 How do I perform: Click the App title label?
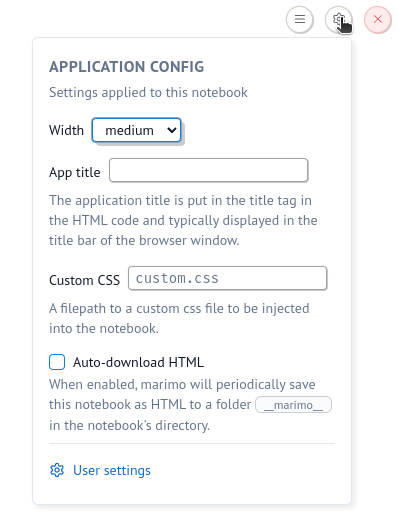click(75, 172)
